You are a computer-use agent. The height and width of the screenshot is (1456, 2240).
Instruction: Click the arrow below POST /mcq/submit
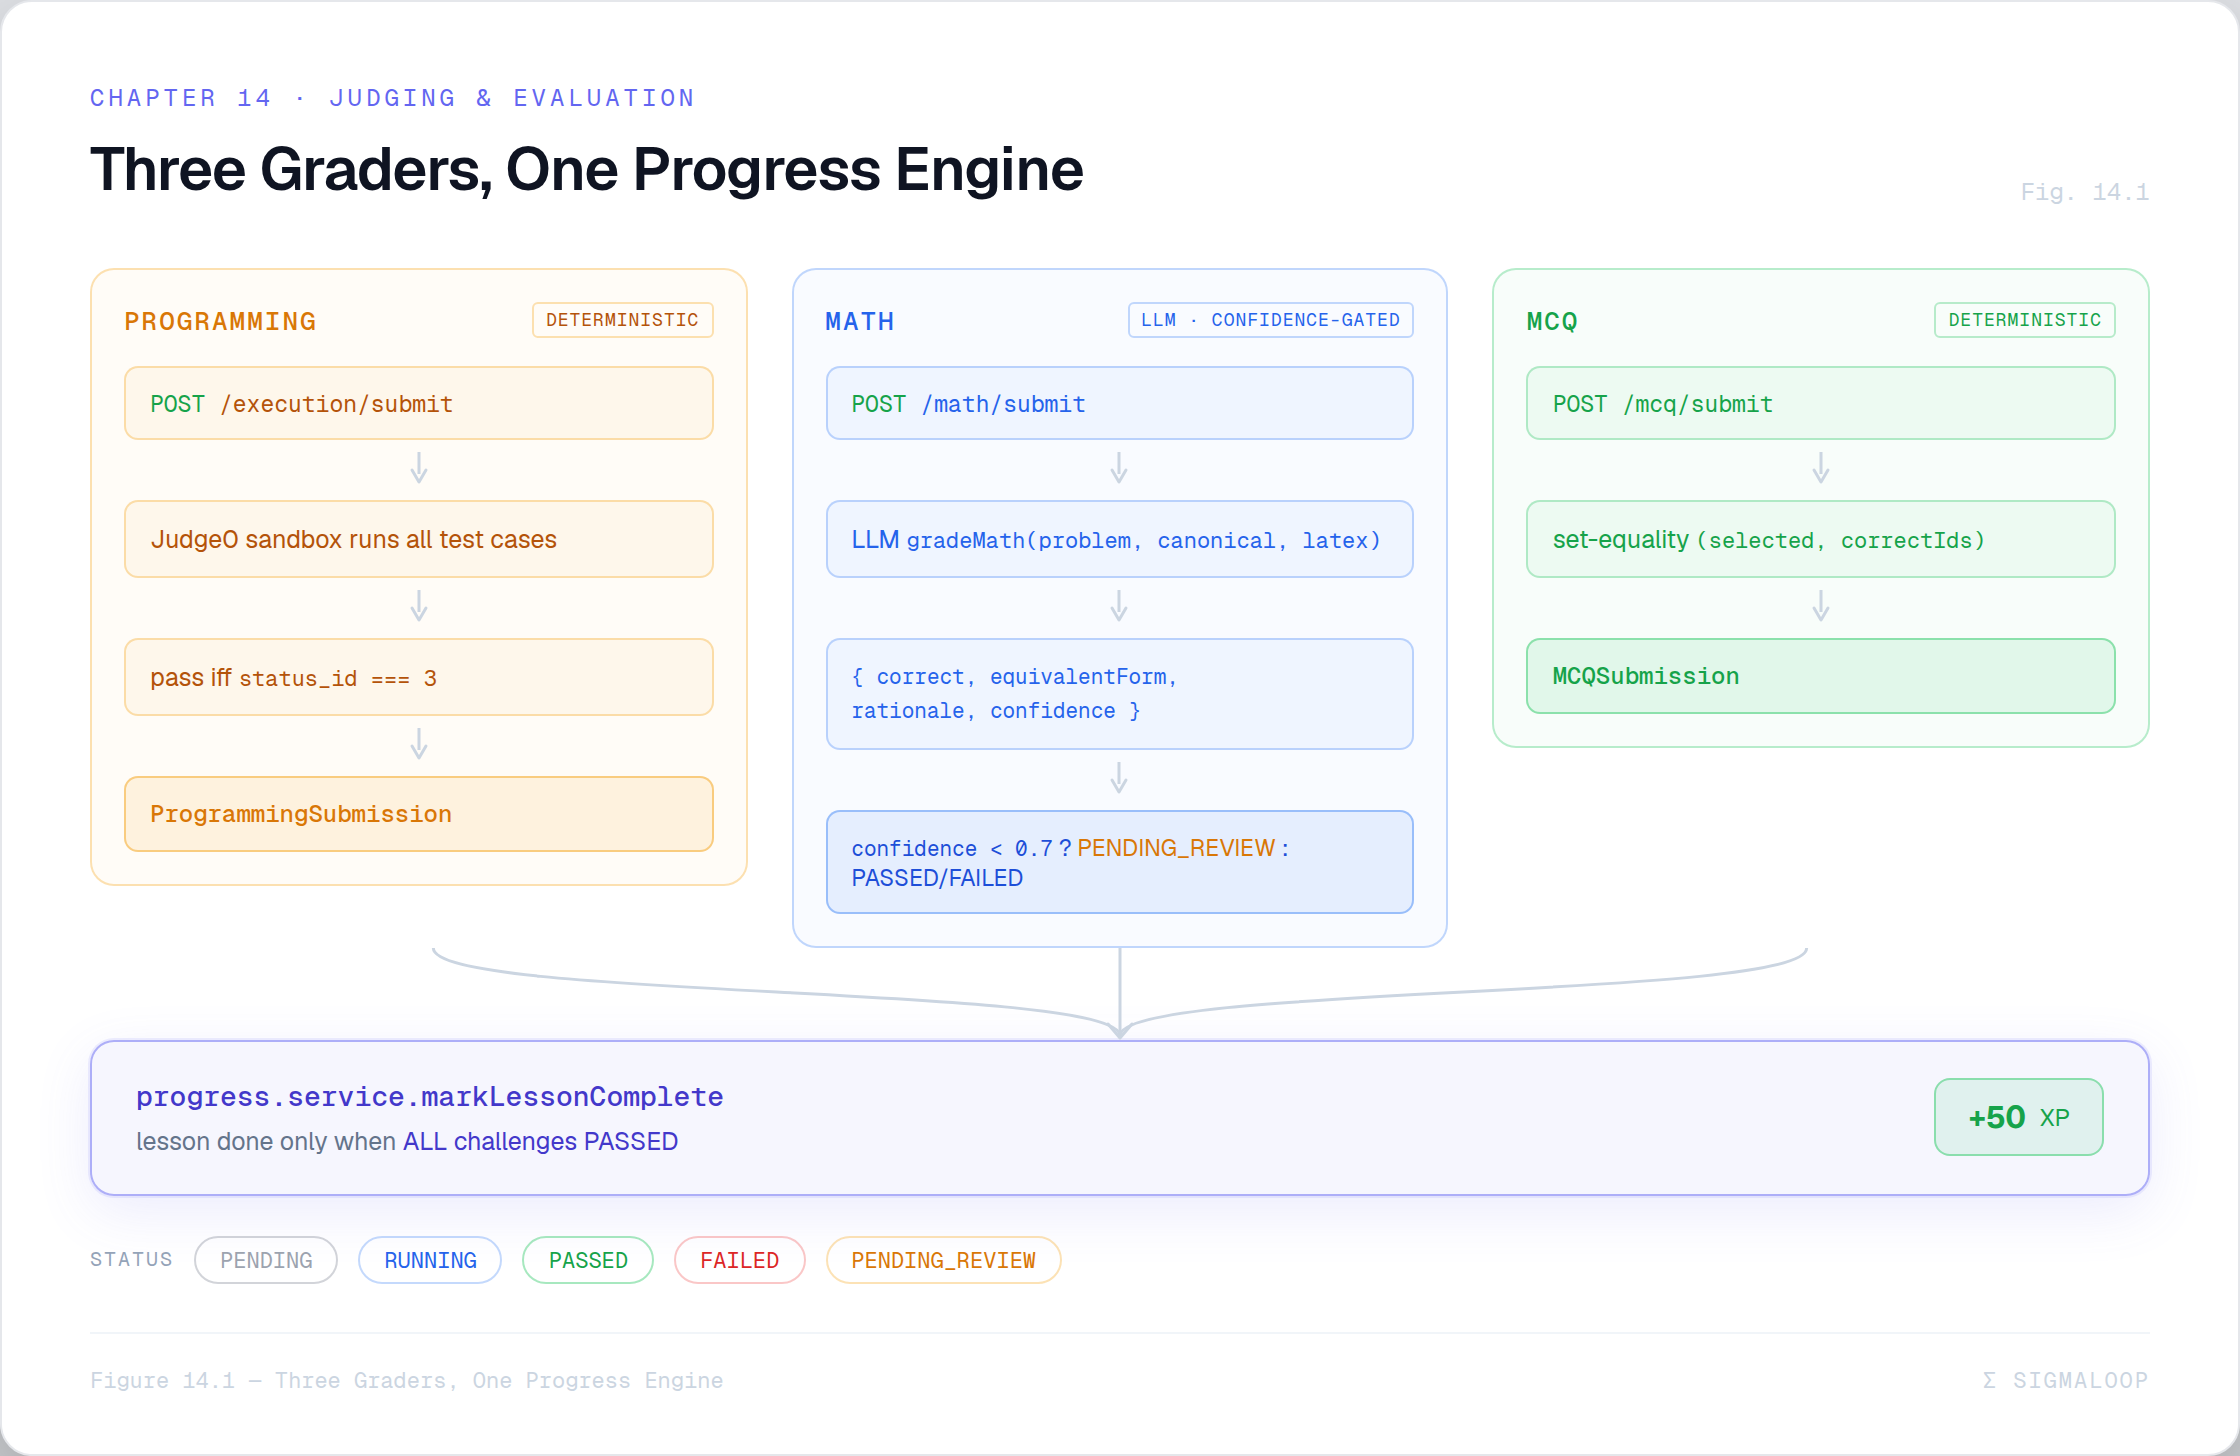(1821, 468)
